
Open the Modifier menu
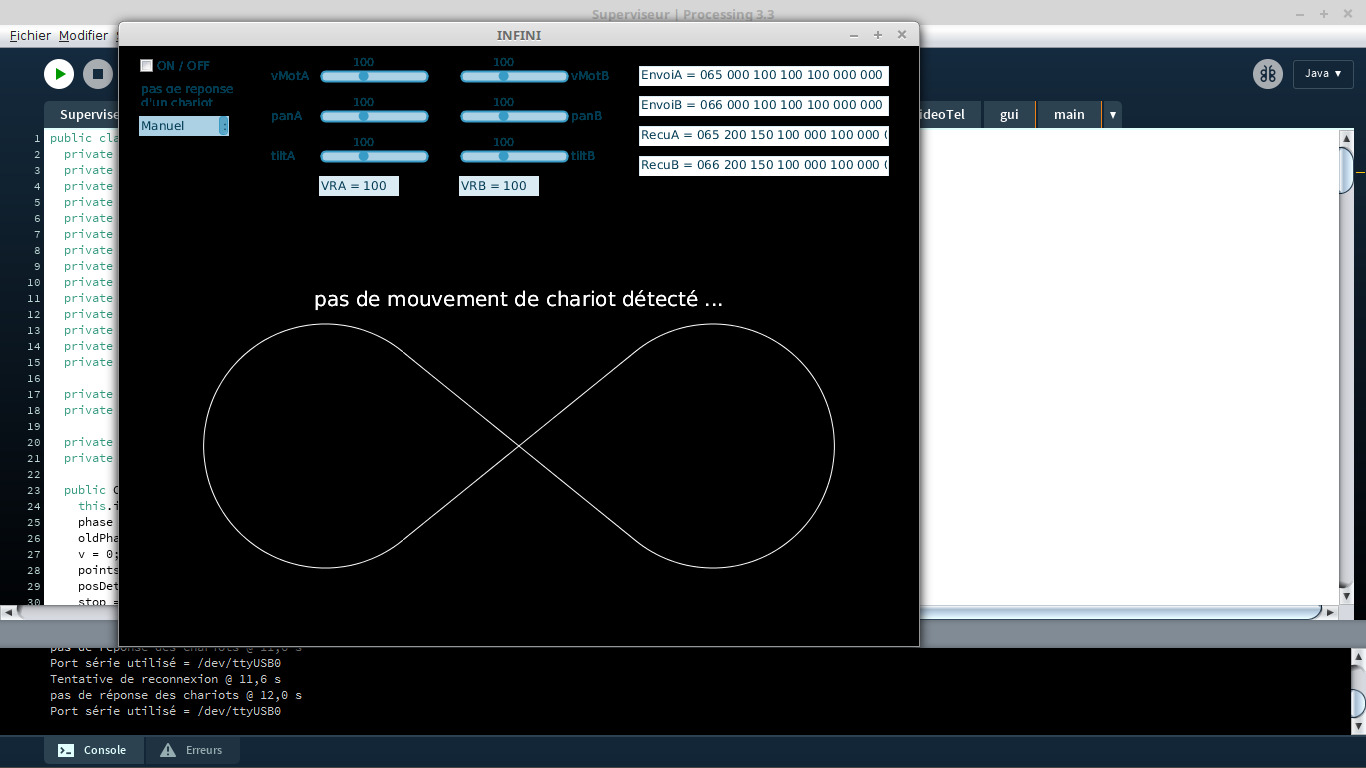83,35
